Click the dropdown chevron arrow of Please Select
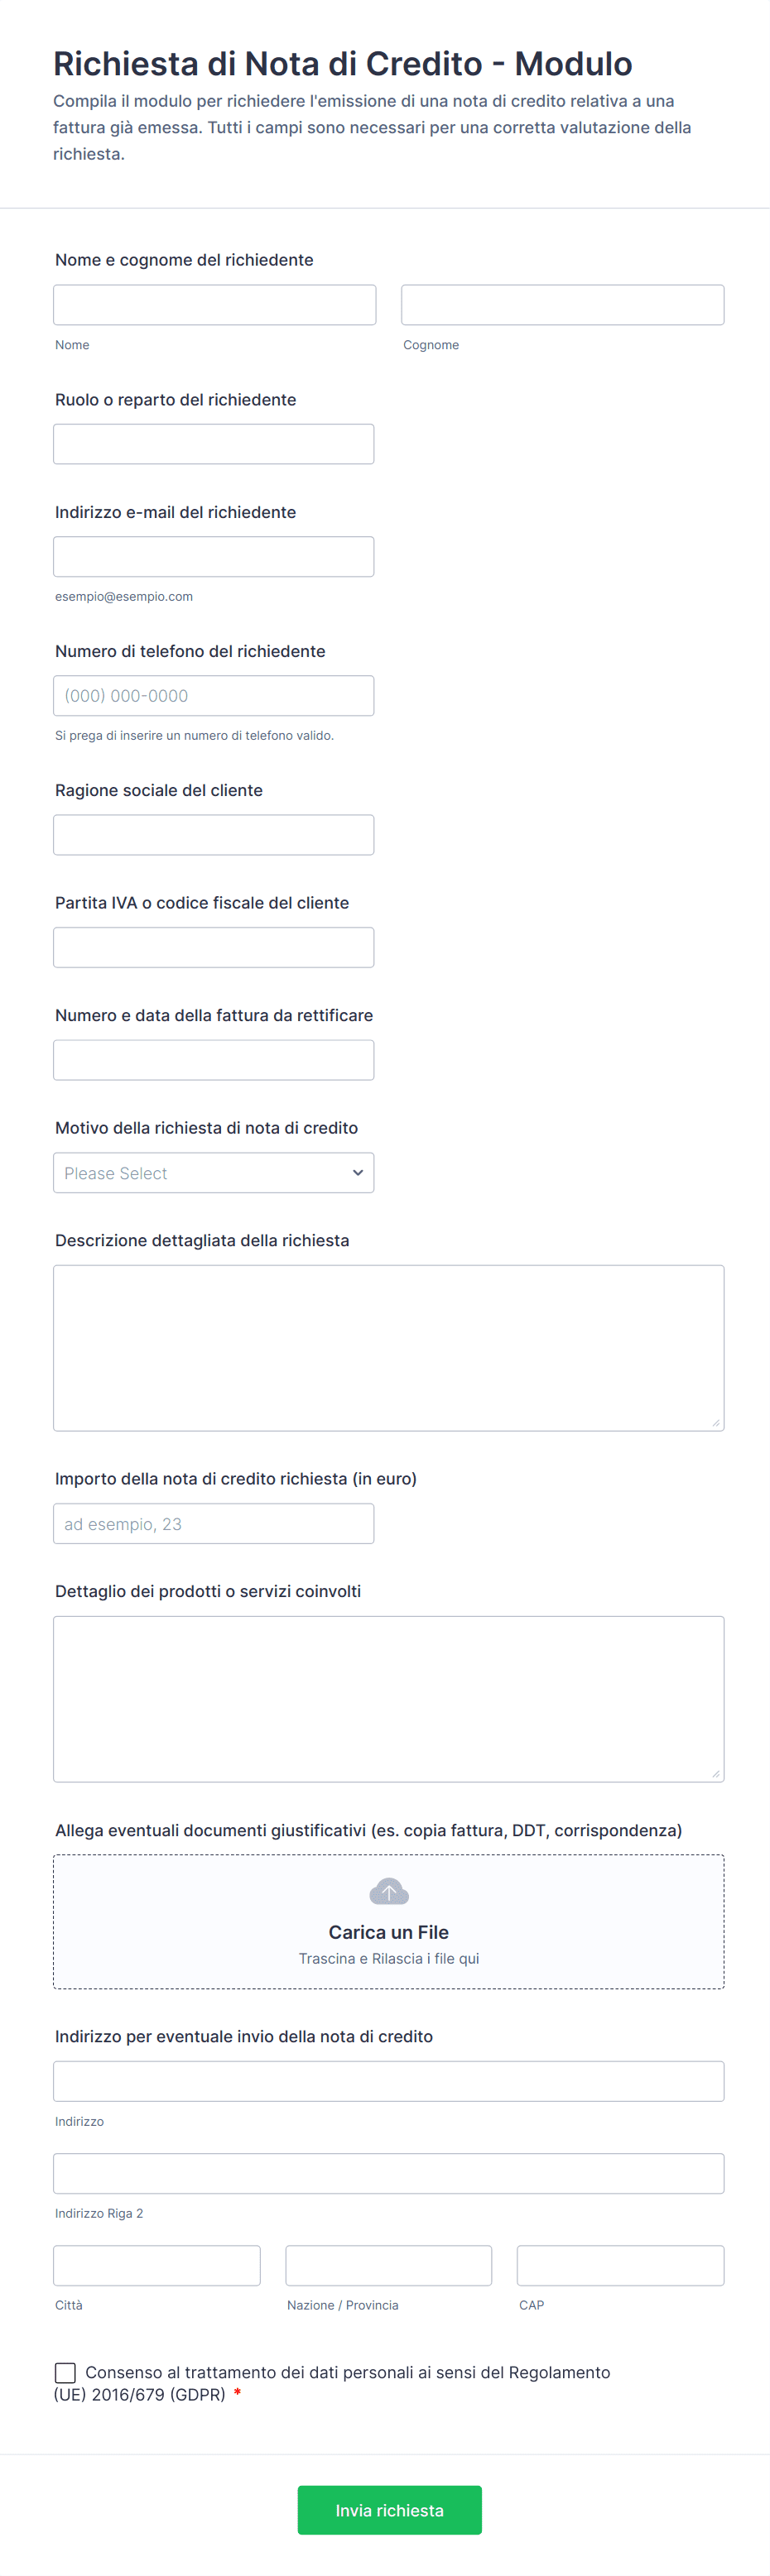This screenshot has height=2576, width=770. point(358,1173)
